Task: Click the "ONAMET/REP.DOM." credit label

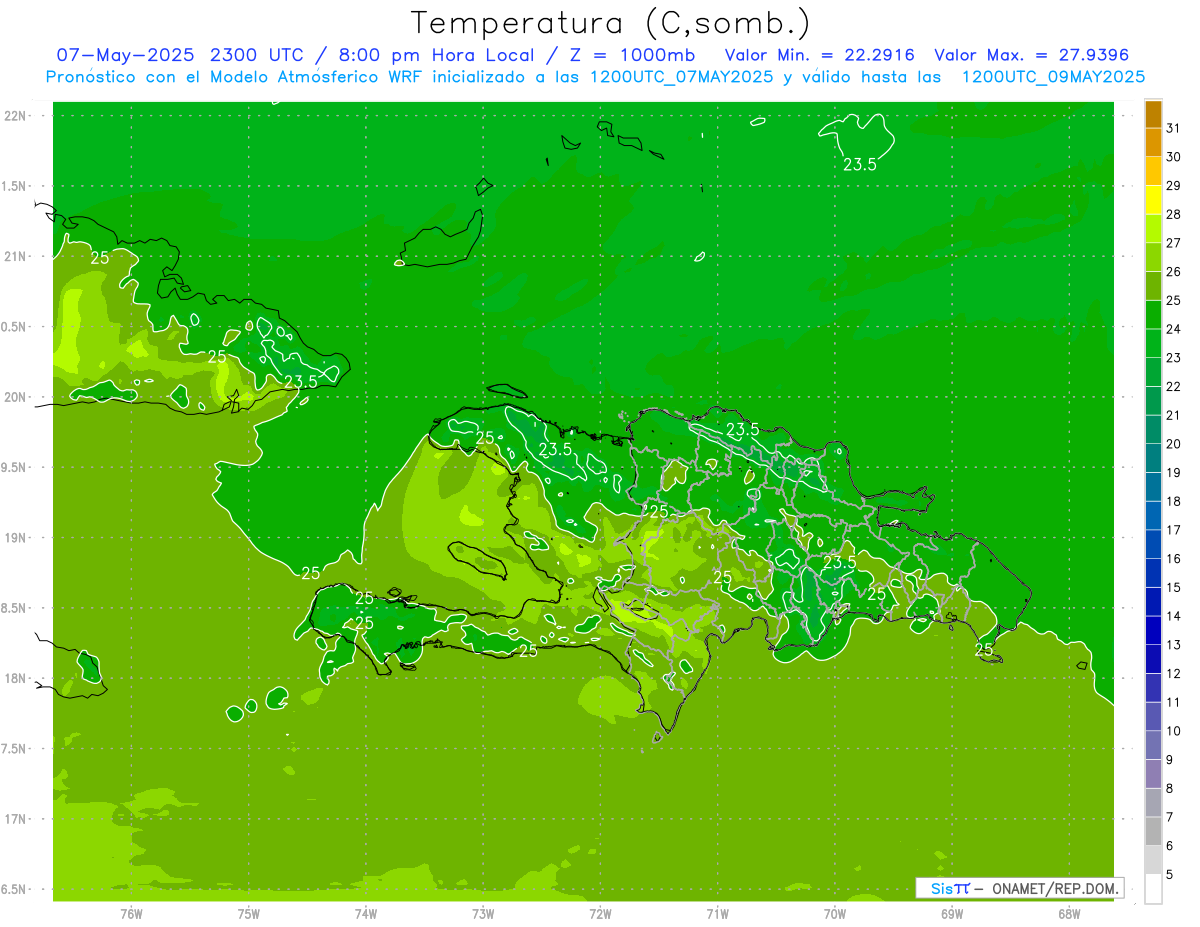Action: tap(1057, 888)
